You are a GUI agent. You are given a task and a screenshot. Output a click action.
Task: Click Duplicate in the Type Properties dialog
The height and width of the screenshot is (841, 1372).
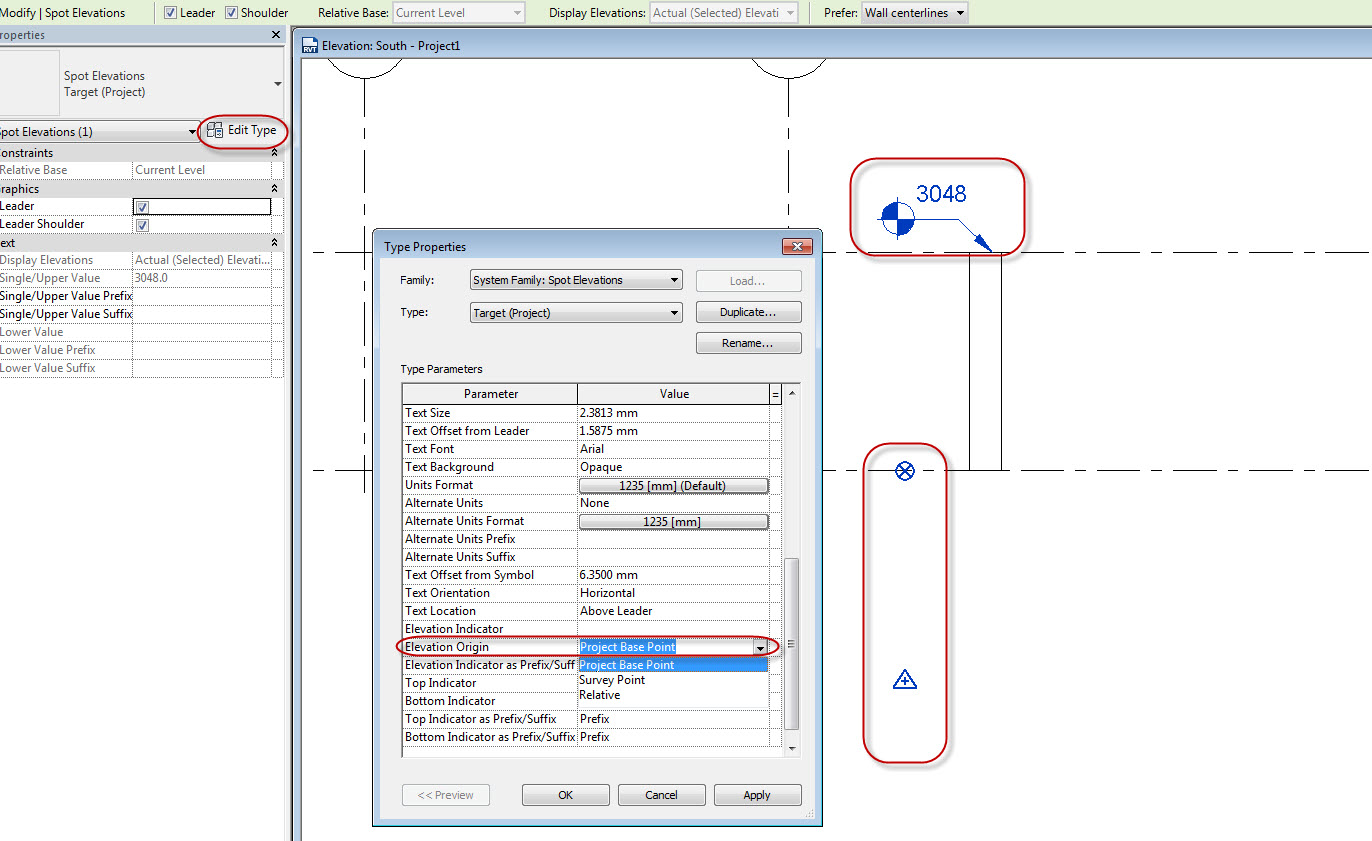(748, 312)
